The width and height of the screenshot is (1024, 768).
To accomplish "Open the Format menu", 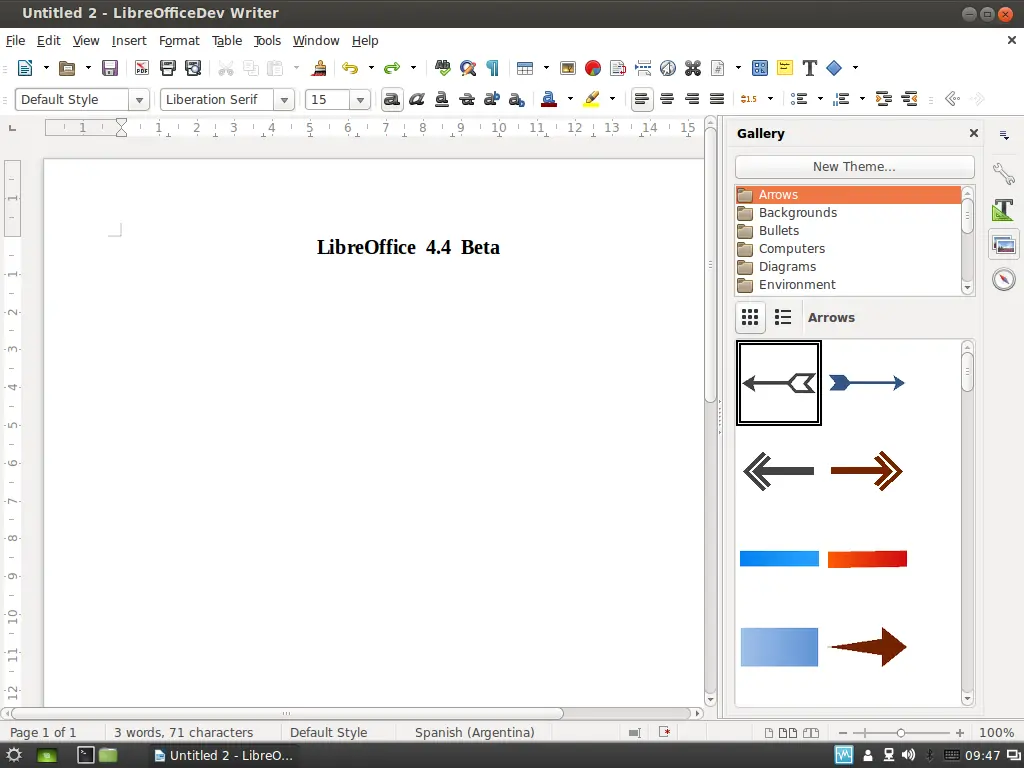I will (x=179, y=40).
